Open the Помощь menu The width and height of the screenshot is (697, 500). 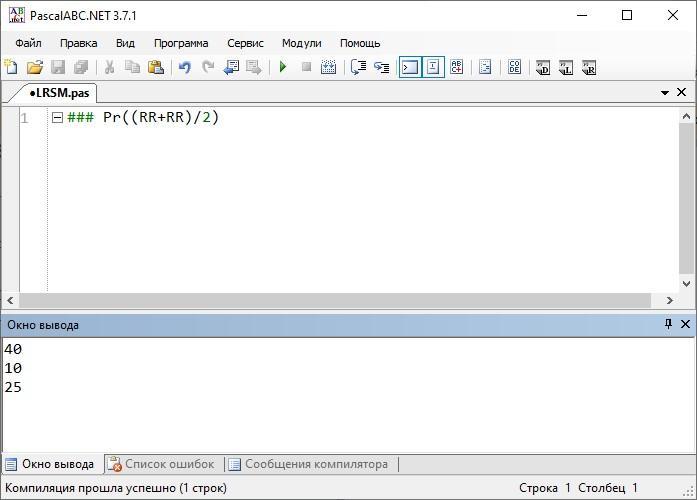point(360,43)
